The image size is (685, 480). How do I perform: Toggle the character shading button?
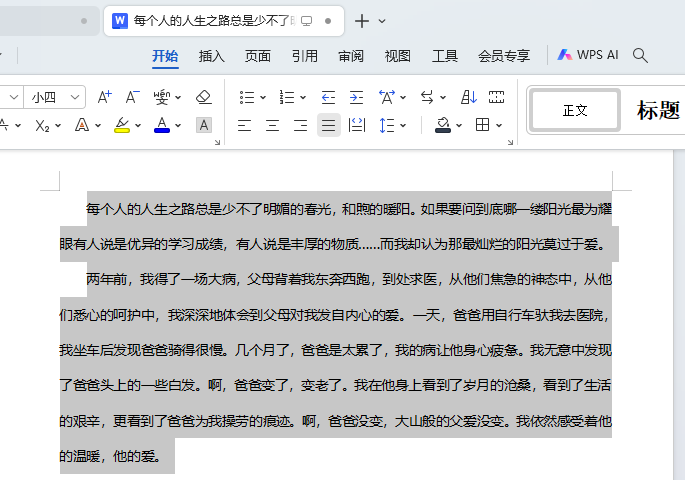(x=204, y=125)
